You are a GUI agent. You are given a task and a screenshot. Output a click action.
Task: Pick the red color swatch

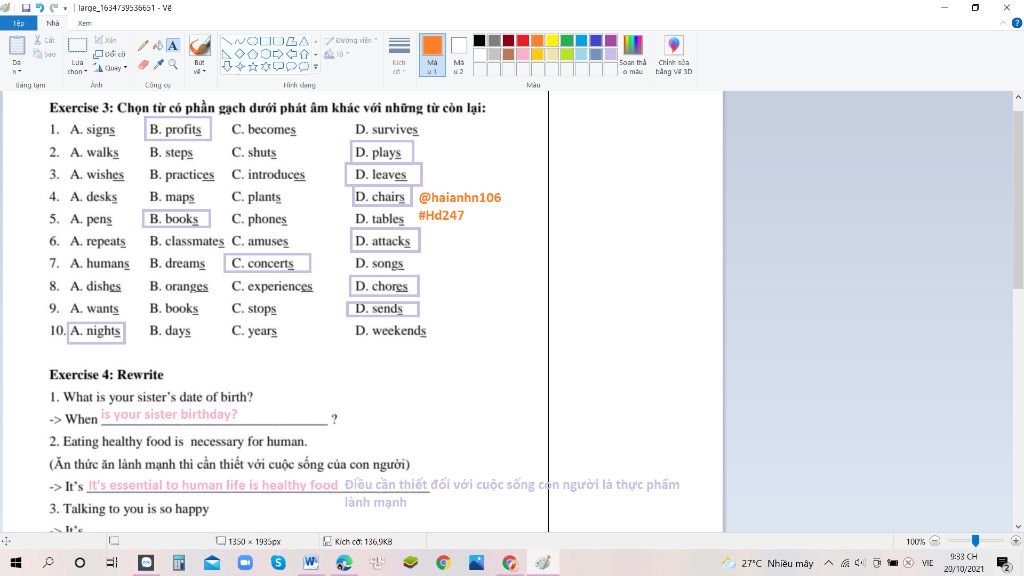pos(522,40)
